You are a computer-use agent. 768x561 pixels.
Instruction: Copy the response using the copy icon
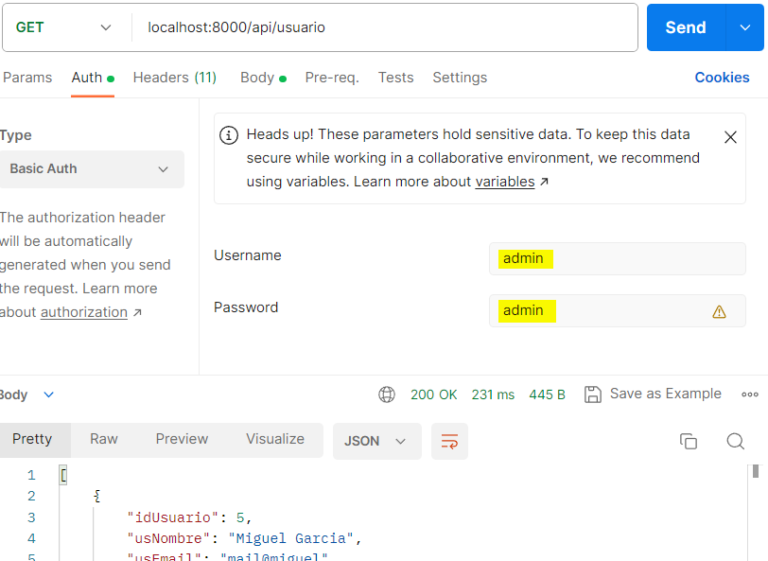tap(688, 441)
